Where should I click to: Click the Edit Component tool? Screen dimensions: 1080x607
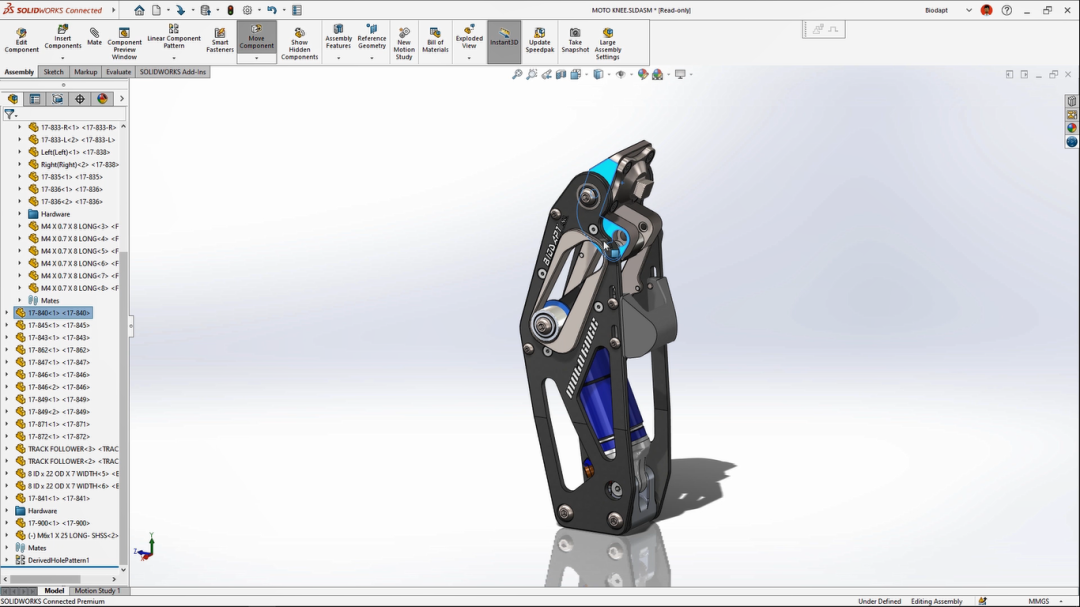click(x=21, y=41)
